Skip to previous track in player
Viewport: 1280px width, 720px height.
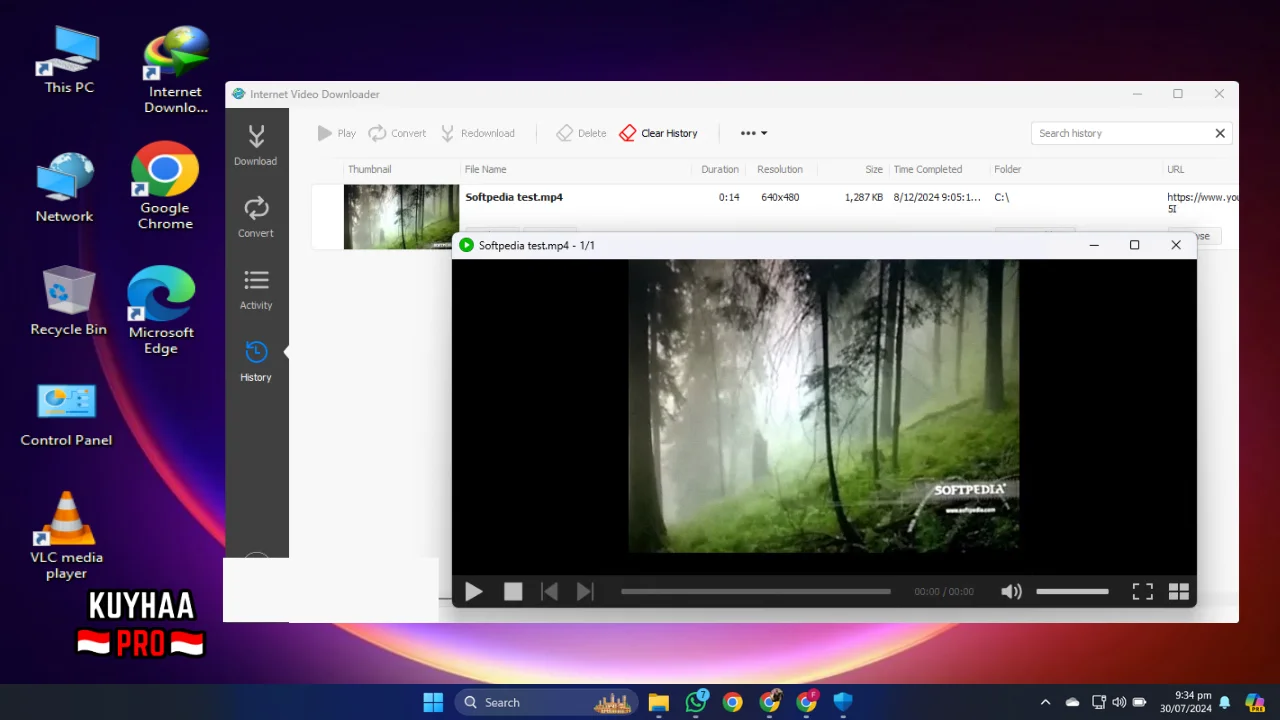549,591
